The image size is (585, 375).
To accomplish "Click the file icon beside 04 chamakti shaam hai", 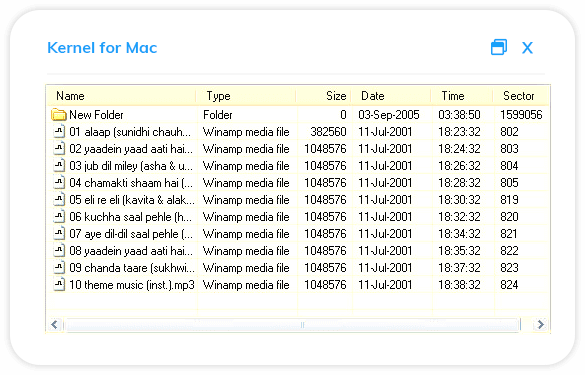I will (59, 182).
